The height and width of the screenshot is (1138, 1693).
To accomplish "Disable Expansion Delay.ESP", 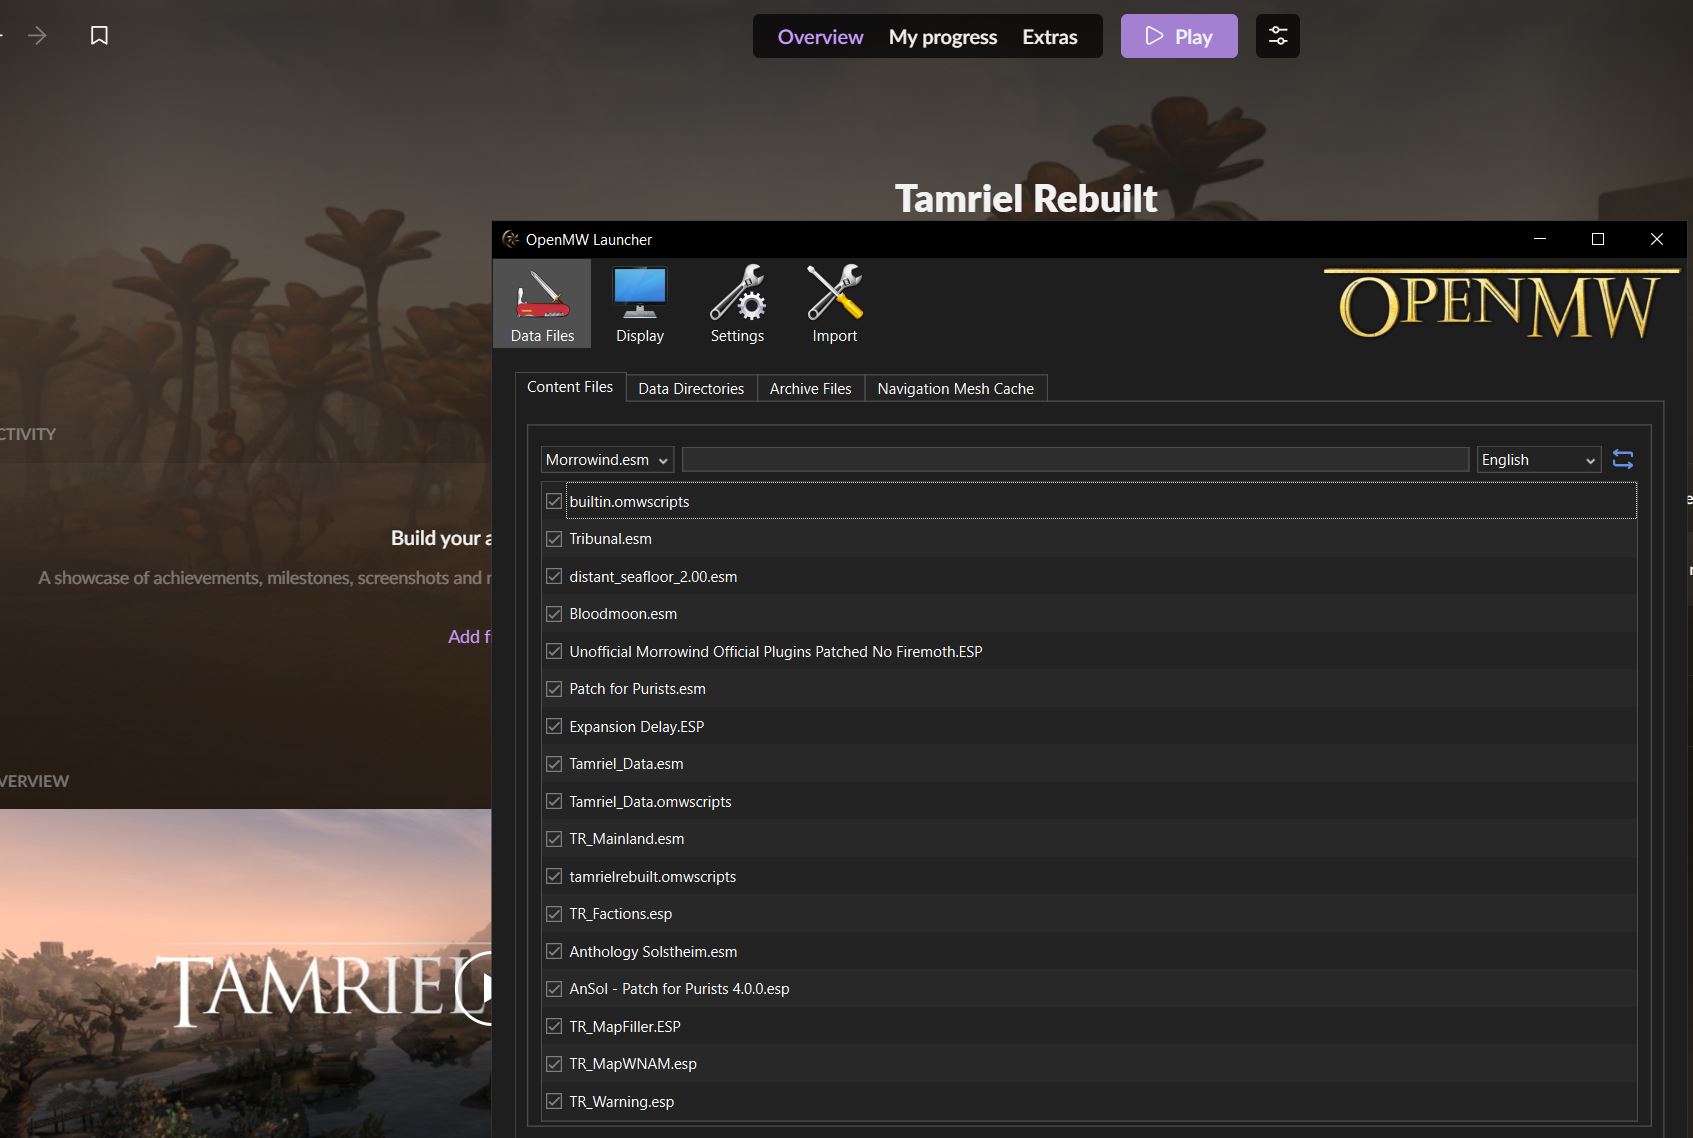I will 554,726.
